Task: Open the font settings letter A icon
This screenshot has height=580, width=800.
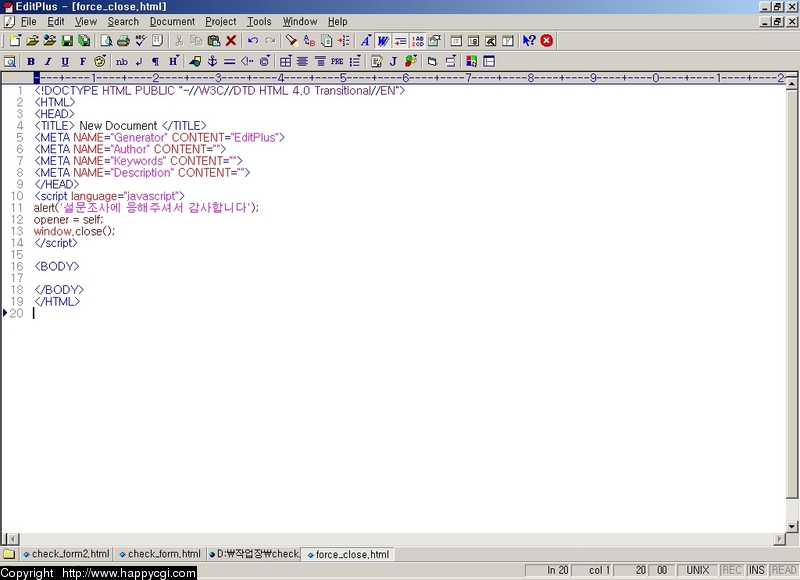Action: (366, 41)
